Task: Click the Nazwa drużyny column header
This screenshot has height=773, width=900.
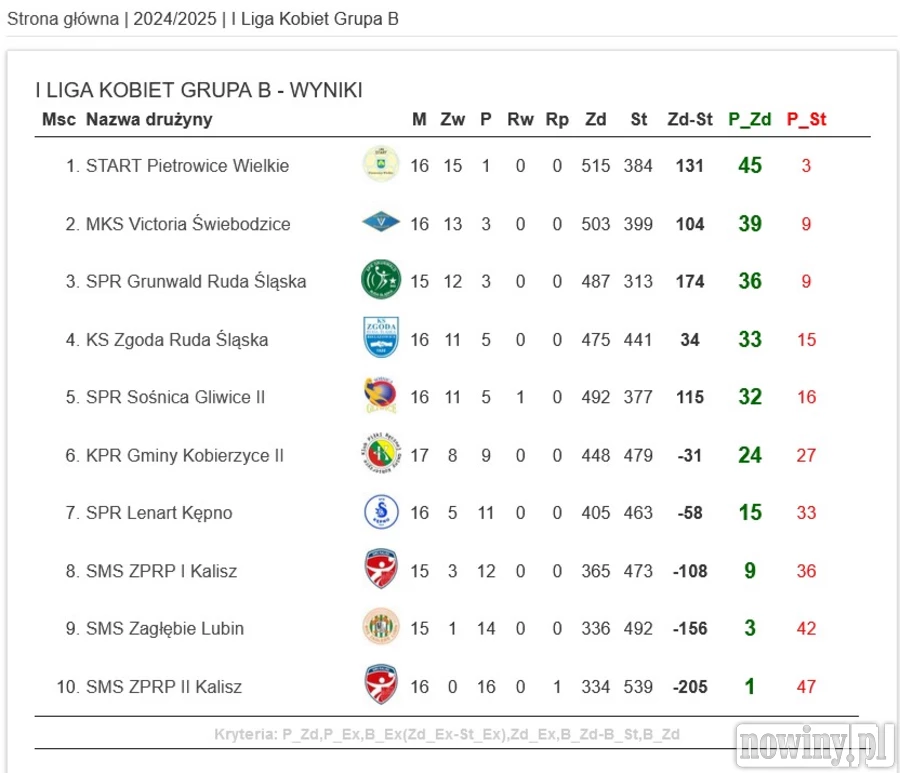Action: coord(149,120)
